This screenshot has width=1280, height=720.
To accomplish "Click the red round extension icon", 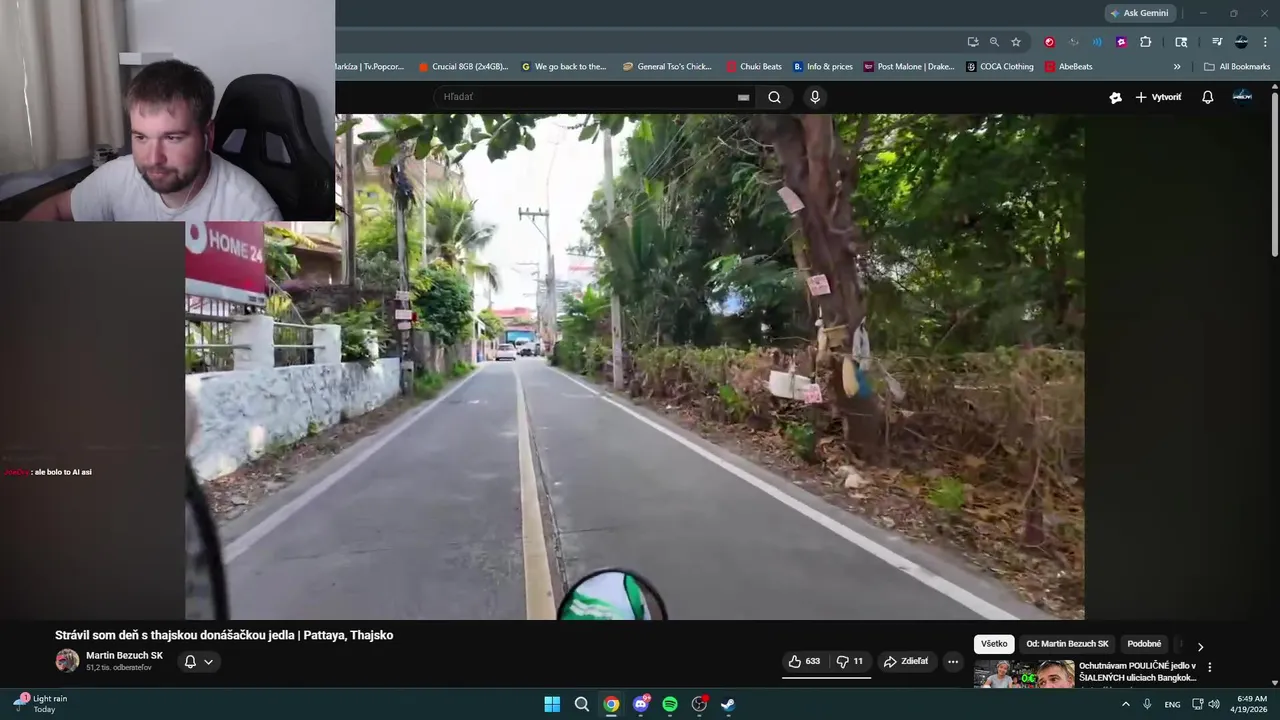I will pyautogui.click(x=1049, y=42).
